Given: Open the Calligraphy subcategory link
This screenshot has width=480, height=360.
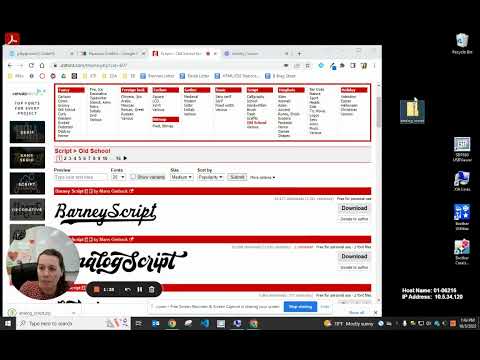Looking at the screenshot, I should [x=255, y=97].
